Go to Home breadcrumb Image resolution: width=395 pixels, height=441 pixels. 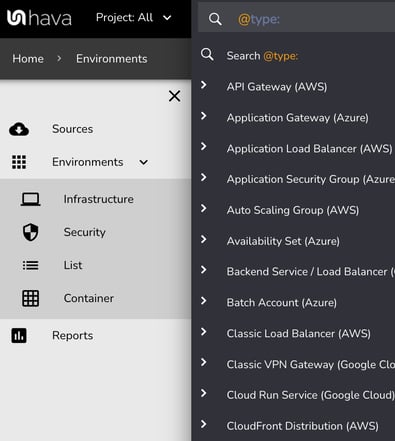(28, 59)
